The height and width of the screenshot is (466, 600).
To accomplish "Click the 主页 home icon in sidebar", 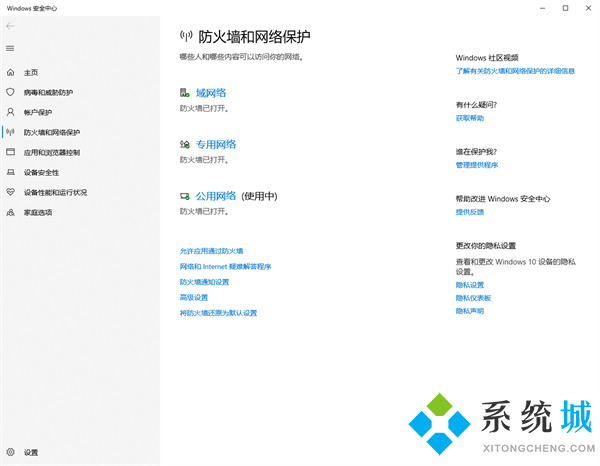I will click(x=11, y=73).
